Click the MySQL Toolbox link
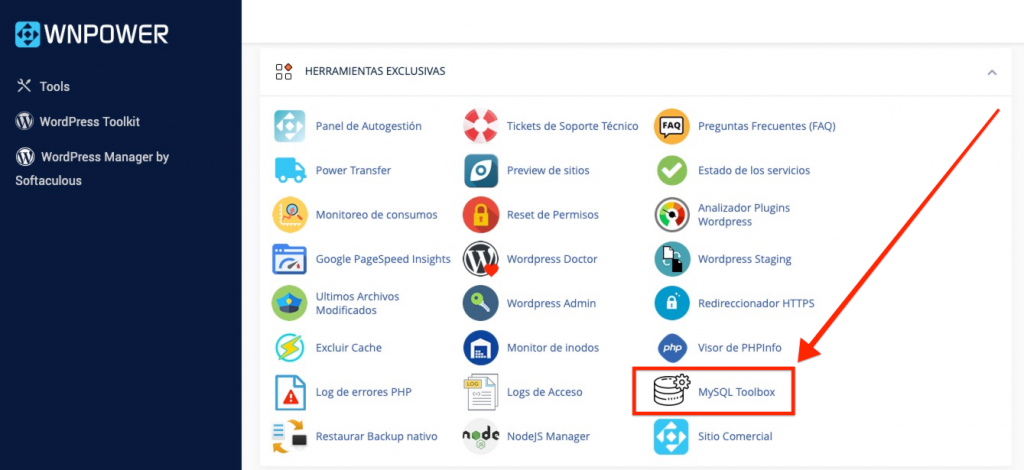Screen dimensions: 1024x470 tap(737, 392)
